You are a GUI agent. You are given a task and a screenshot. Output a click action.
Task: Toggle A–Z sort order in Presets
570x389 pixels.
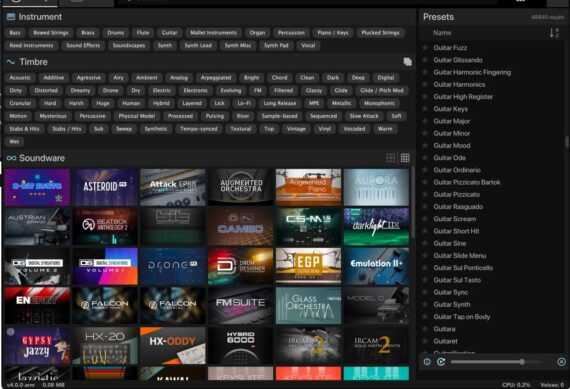pos(554,33)
